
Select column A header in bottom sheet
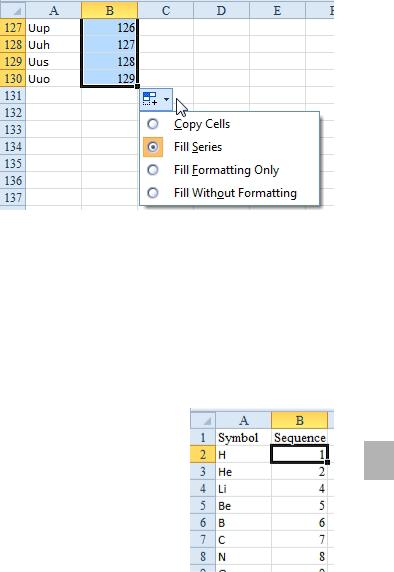243,420
